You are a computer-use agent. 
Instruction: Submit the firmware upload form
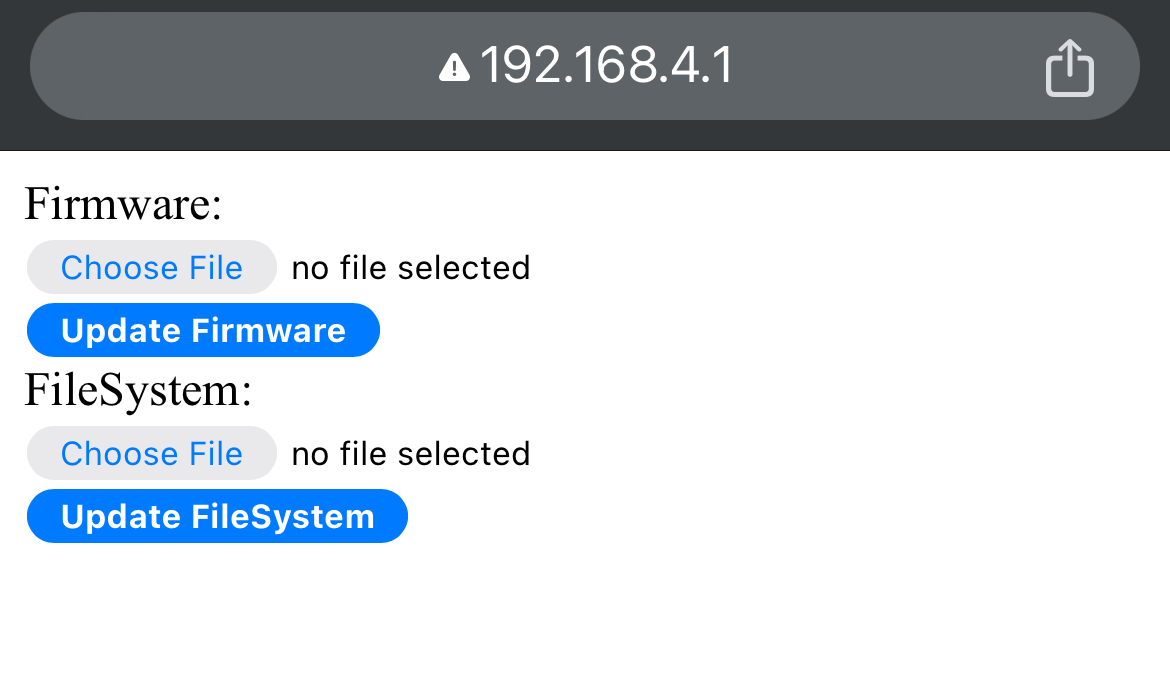203,330
